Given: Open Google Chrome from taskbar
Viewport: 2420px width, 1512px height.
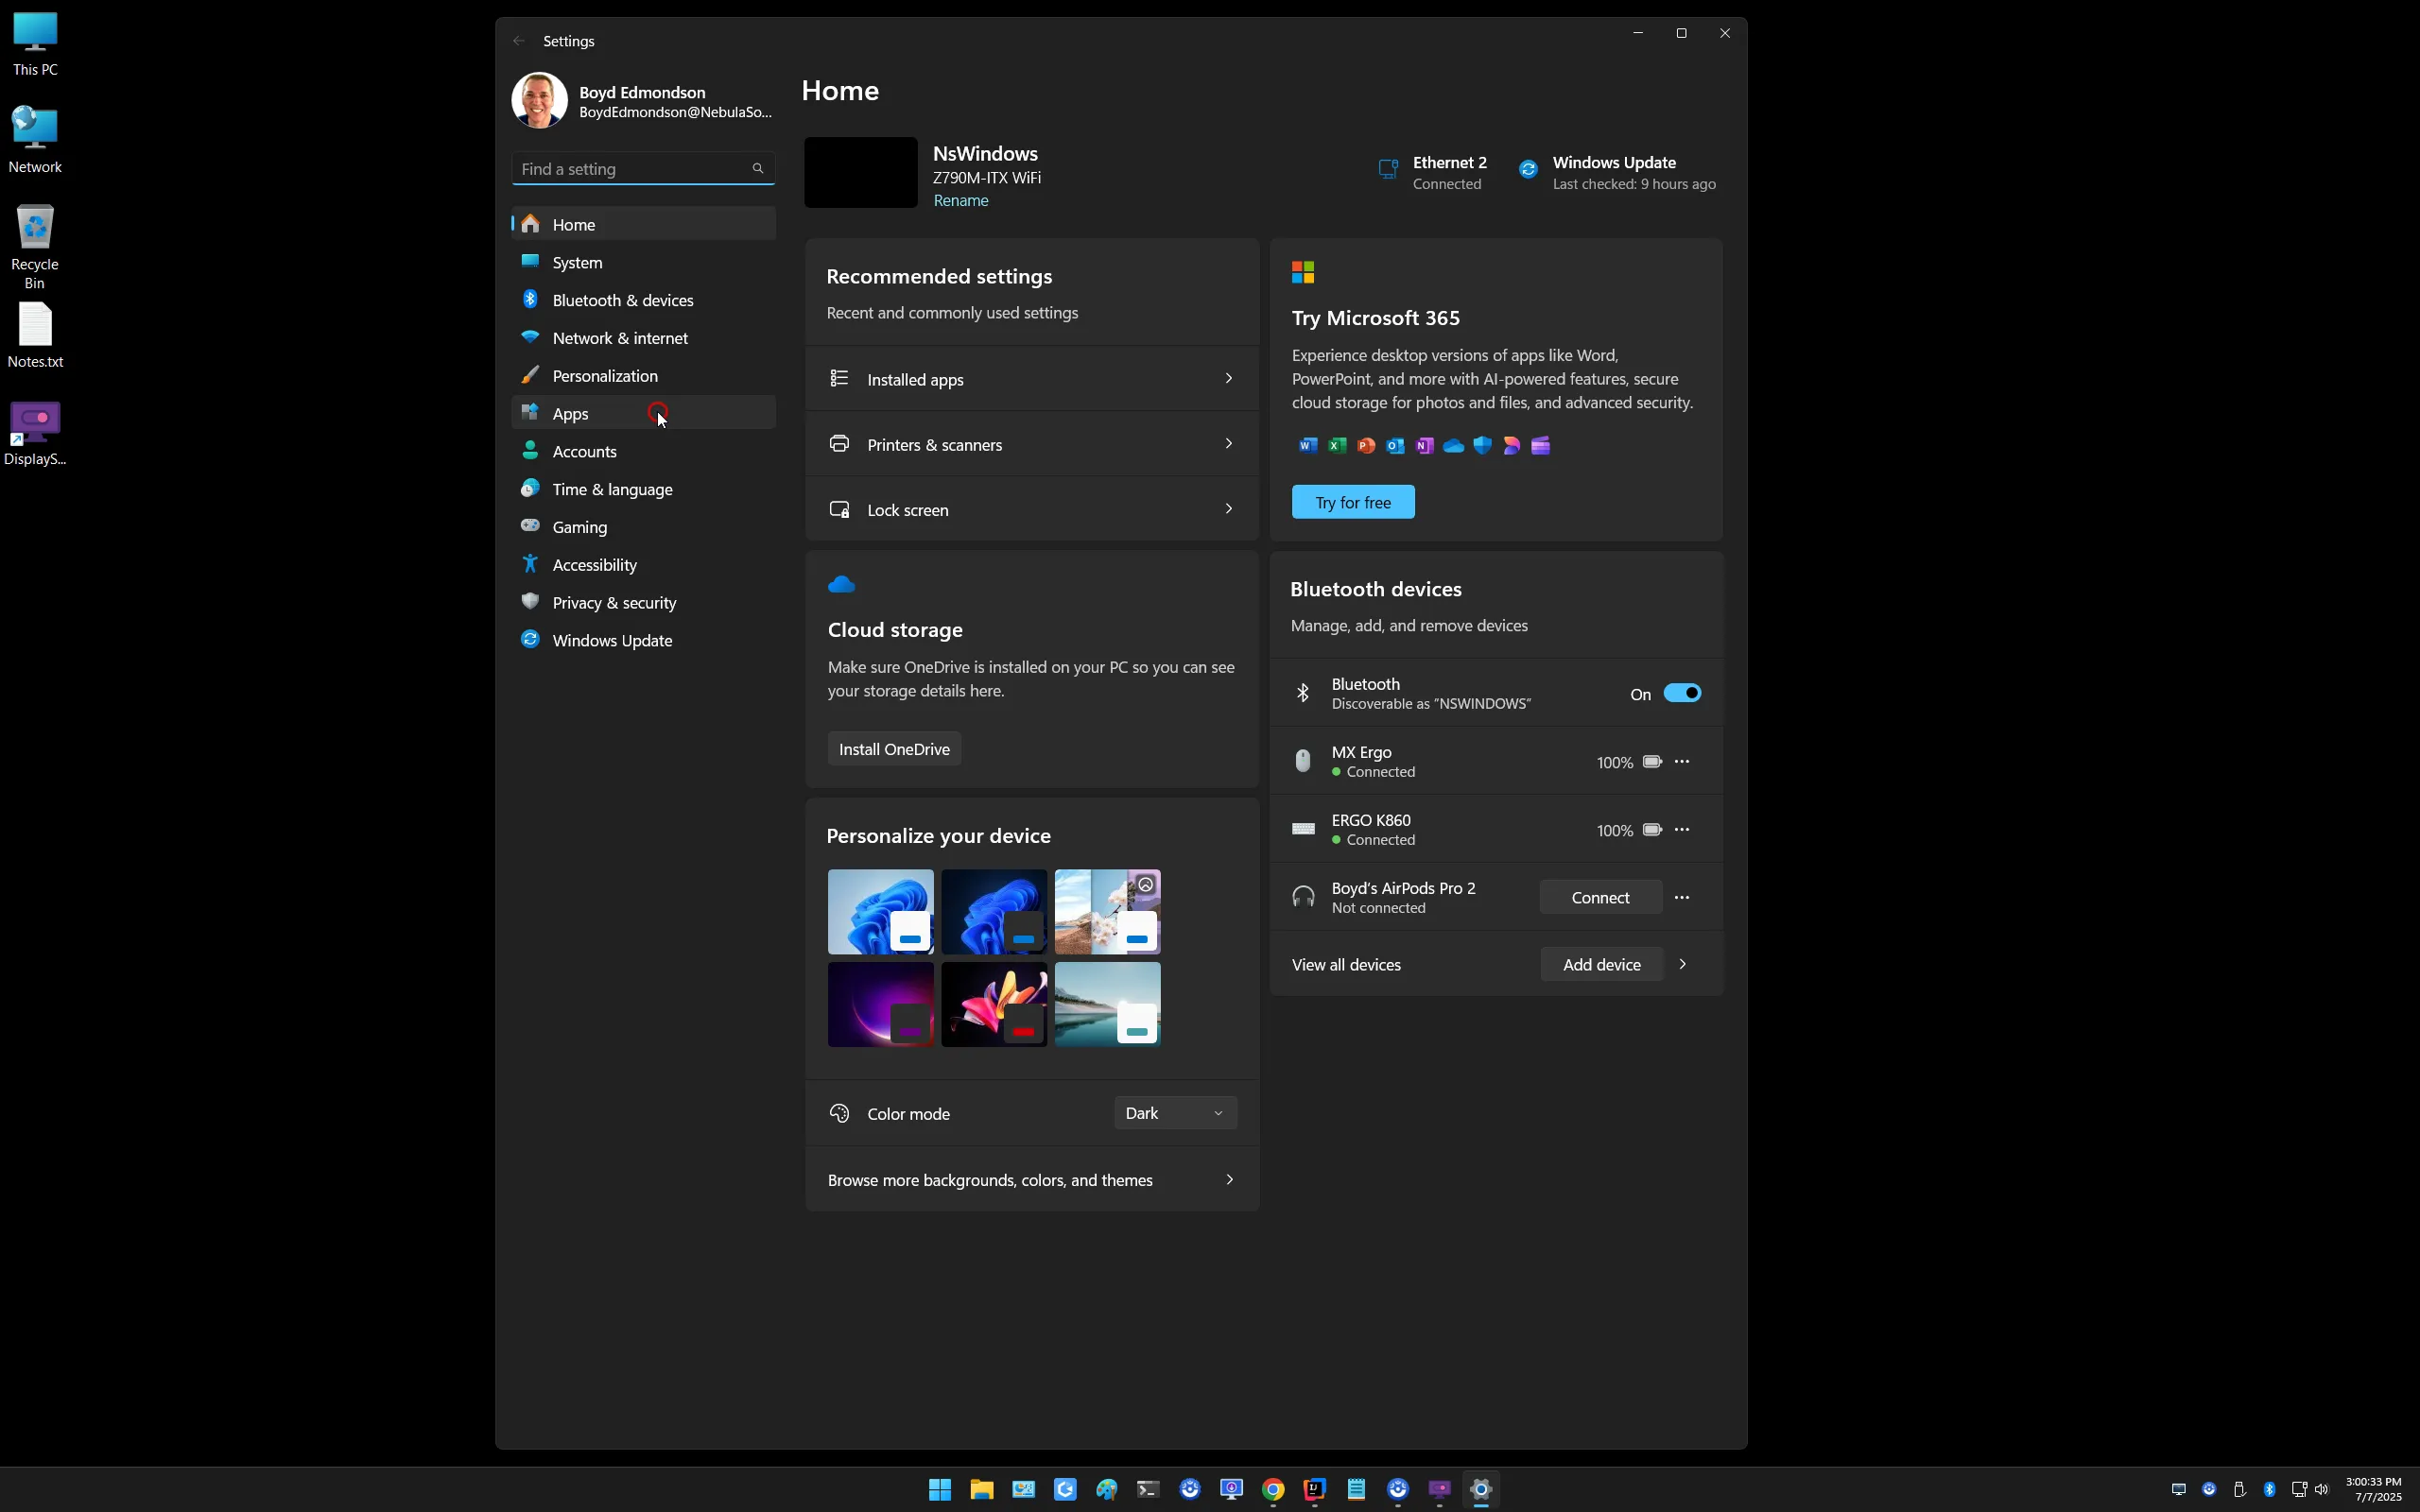Looking at the screenshot, I should click(x=1272, y=1489).
